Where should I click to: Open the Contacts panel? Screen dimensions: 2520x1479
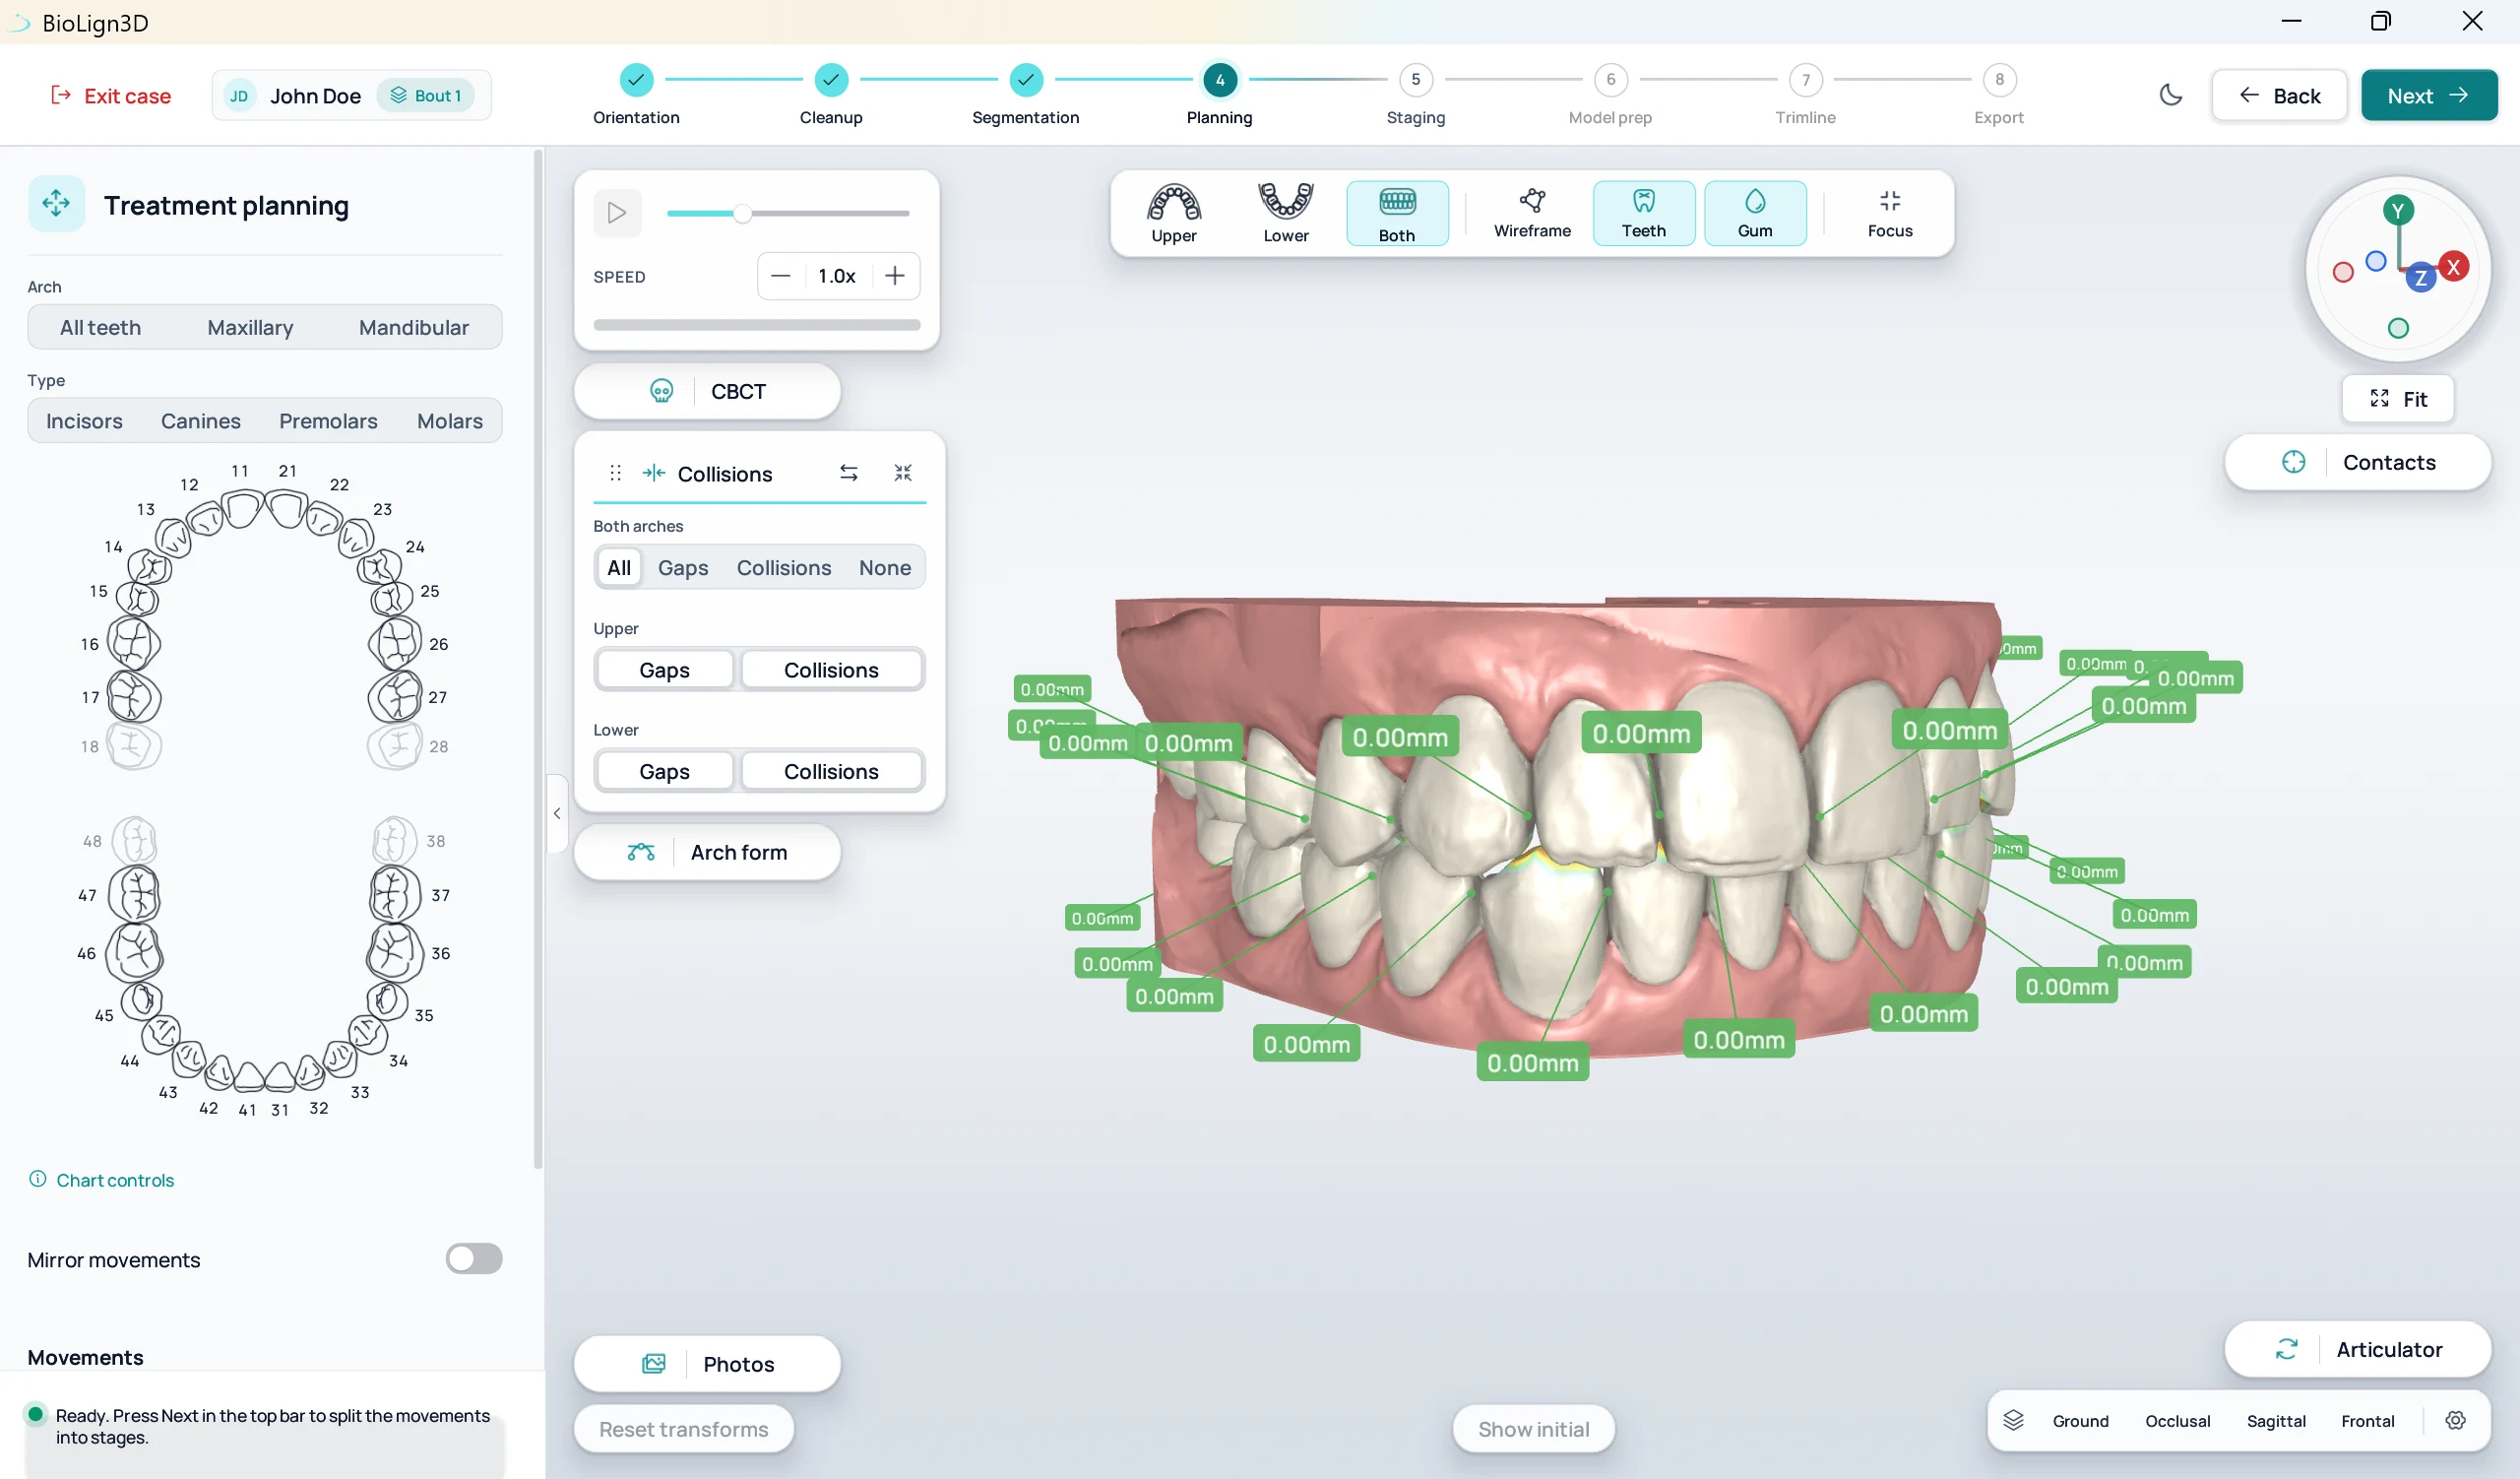[2357, 462]
